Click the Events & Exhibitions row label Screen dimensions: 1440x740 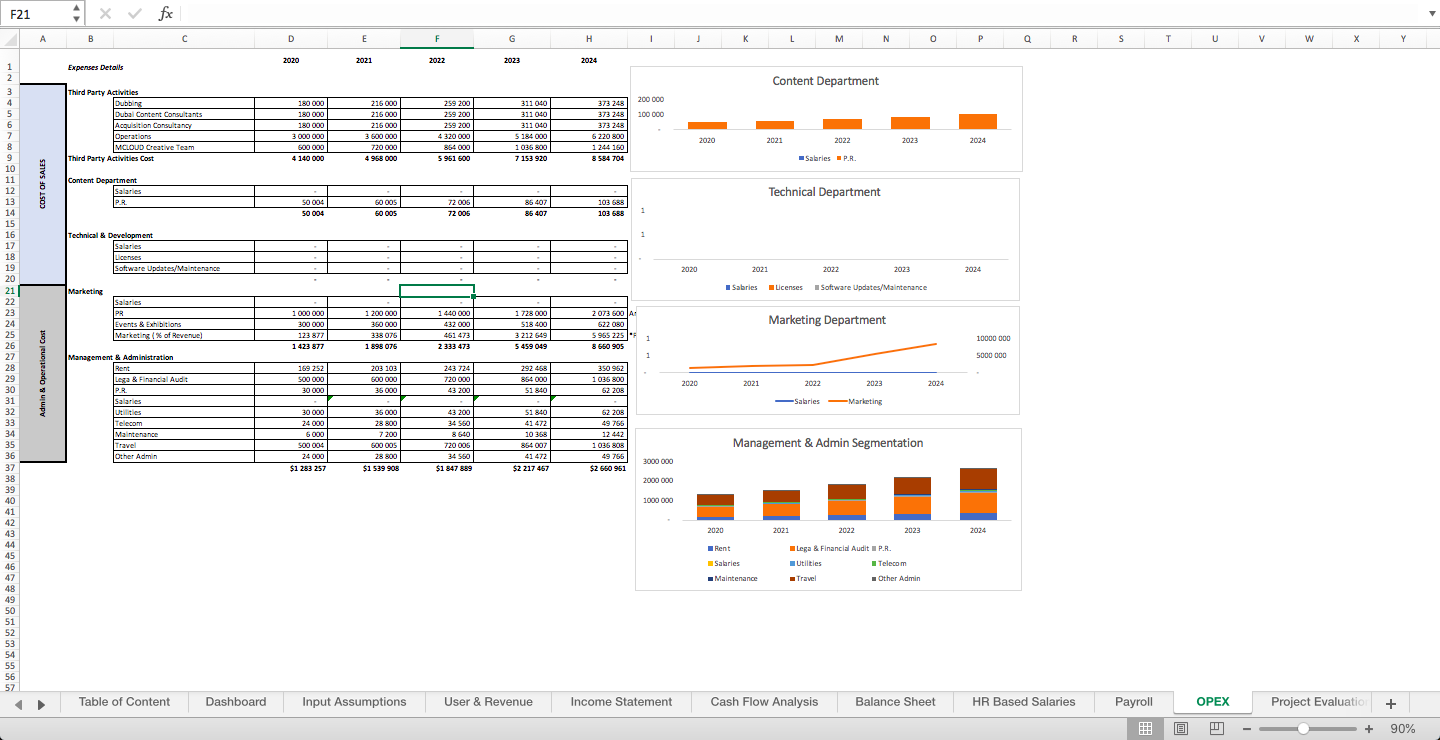tap(184, 324)
